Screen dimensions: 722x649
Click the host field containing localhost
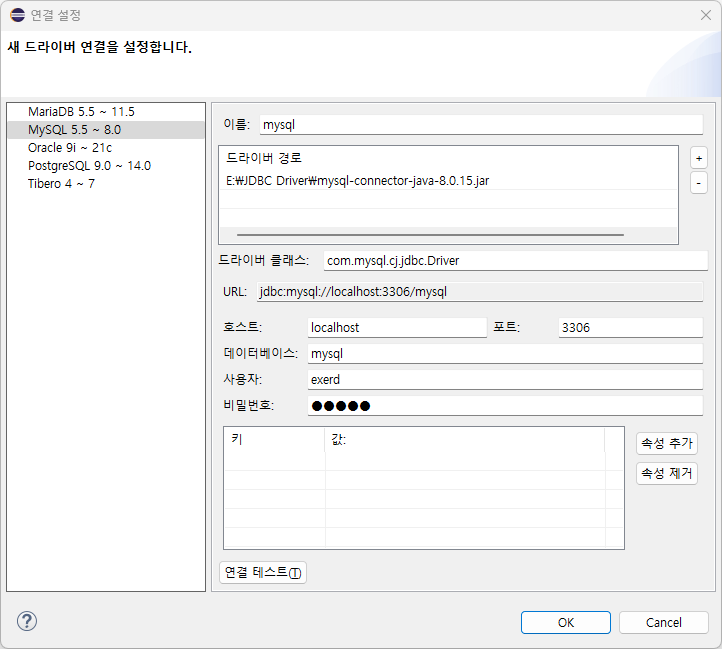pos(397,327)
